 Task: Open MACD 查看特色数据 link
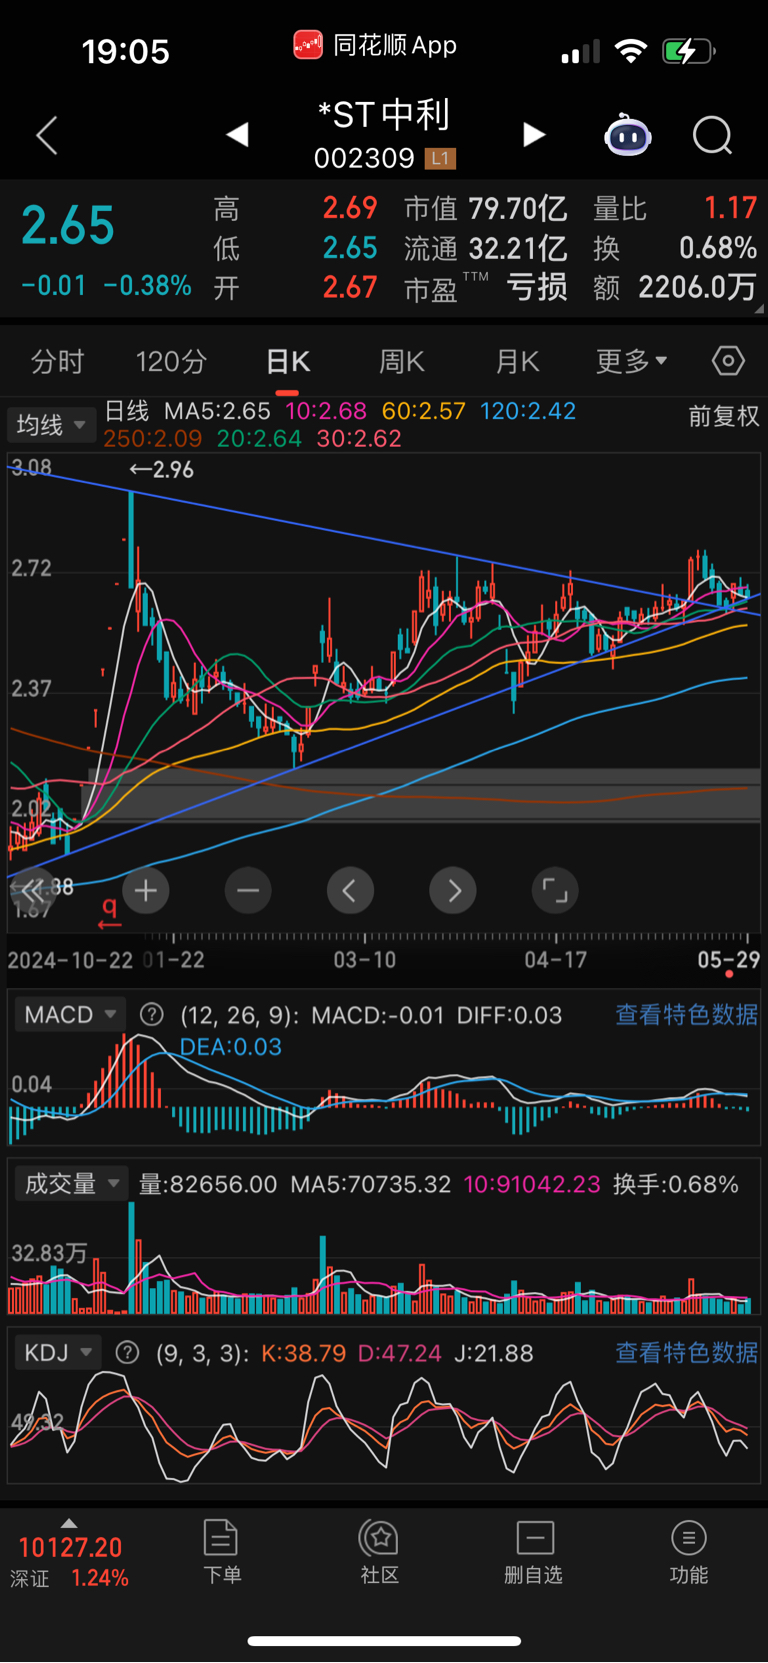pos(687,1015)
